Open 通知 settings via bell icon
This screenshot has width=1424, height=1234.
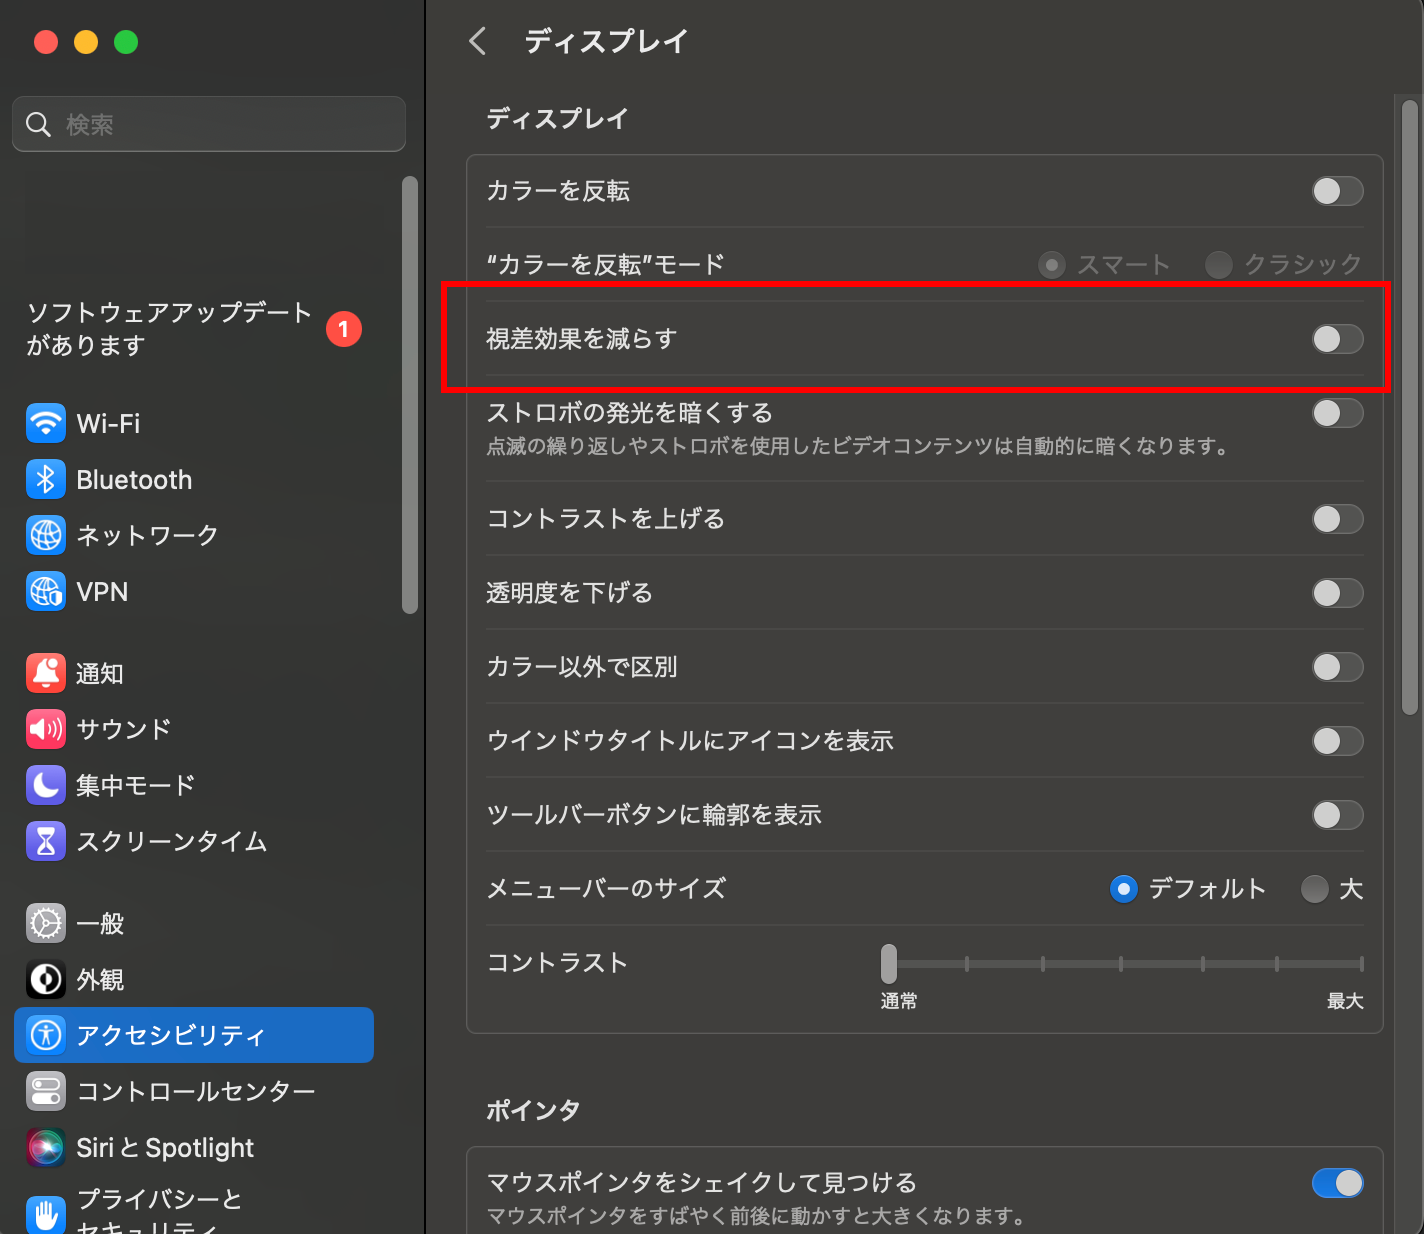pos(45,673)
